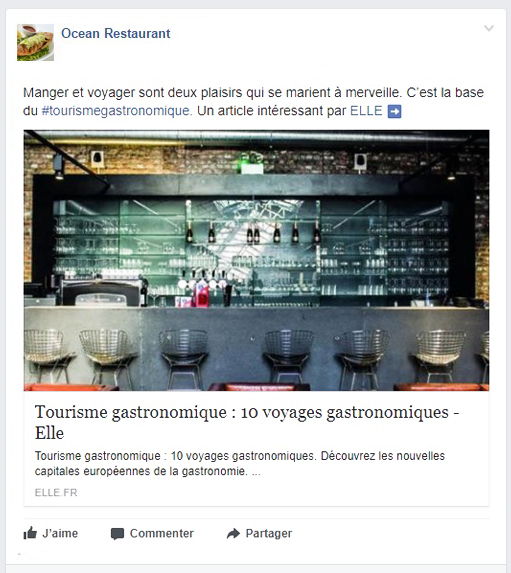Click the 'Découvrez les nouvelles capitales' article description

(x=239, y=463)
